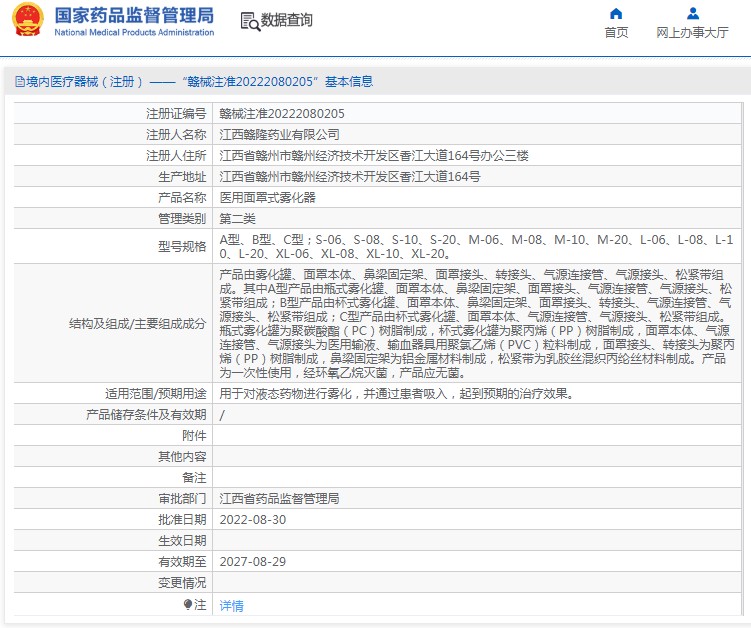Click the product name 医用面罩式雾化器
This screenshot has width=751, height=628.
(x=268, y=198)
